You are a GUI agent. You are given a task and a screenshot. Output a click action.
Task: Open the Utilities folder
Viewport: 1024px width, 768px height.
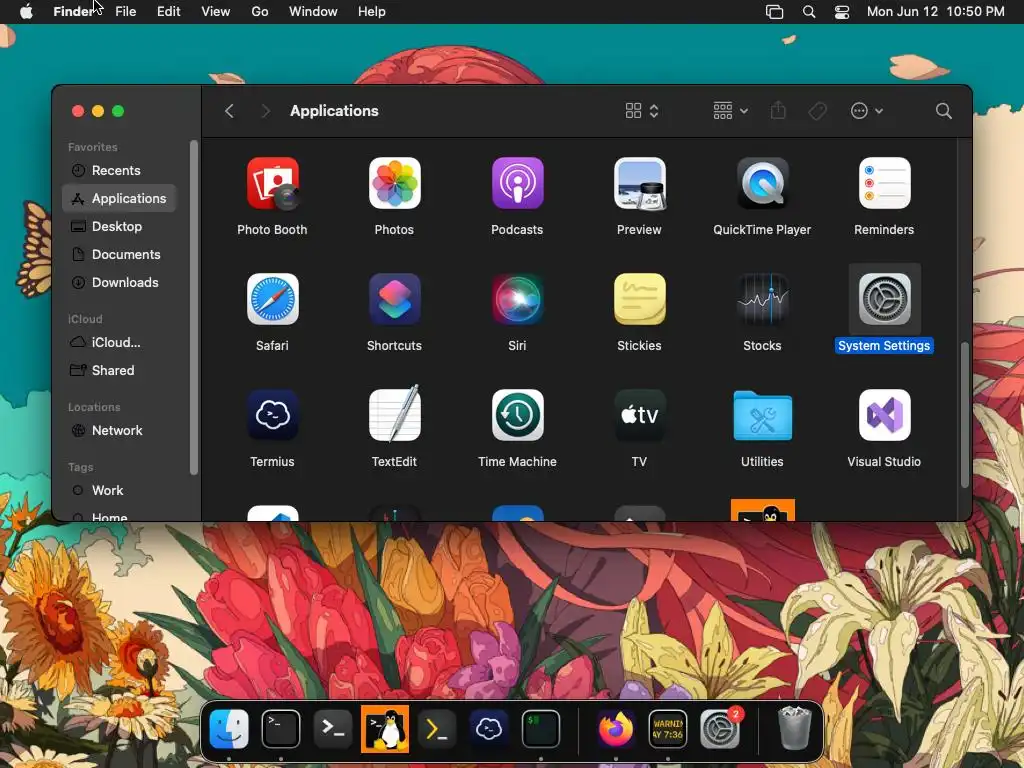coord(762,415)
